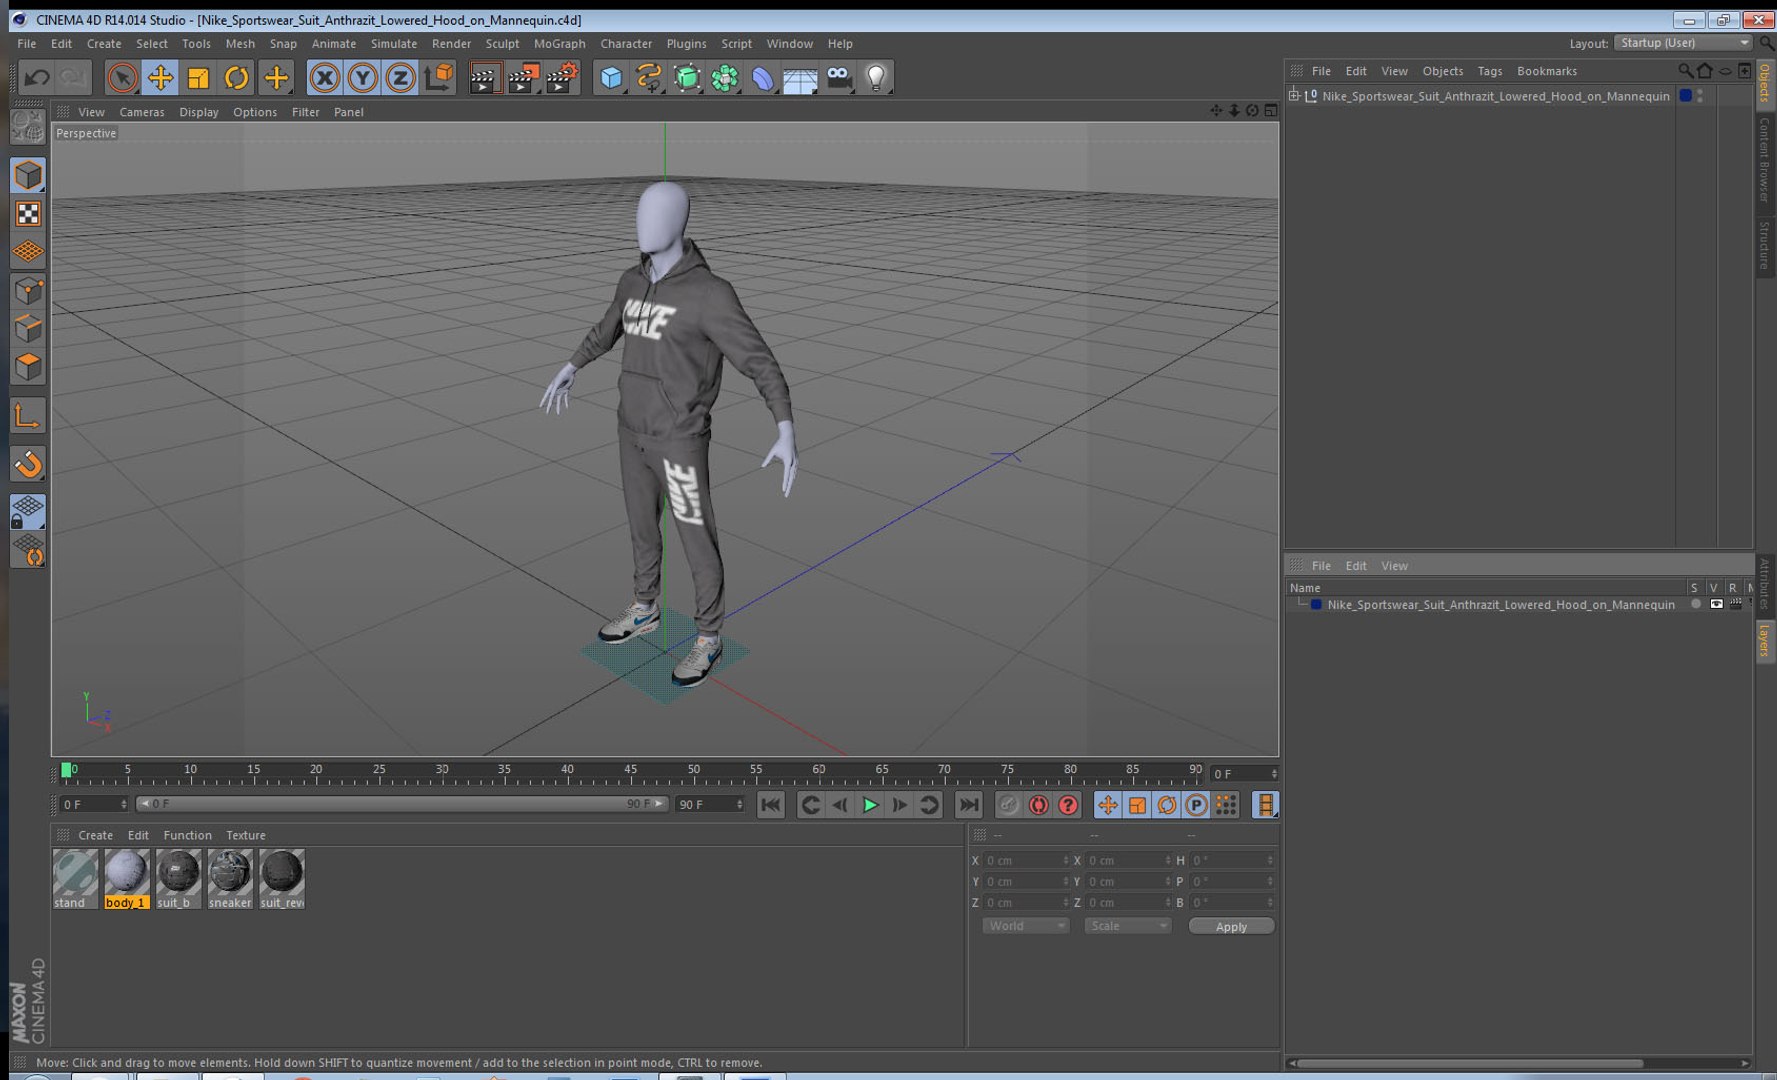
Task: Toggle layer render flag for Nike layer
Action: (x=1735, y=604)
